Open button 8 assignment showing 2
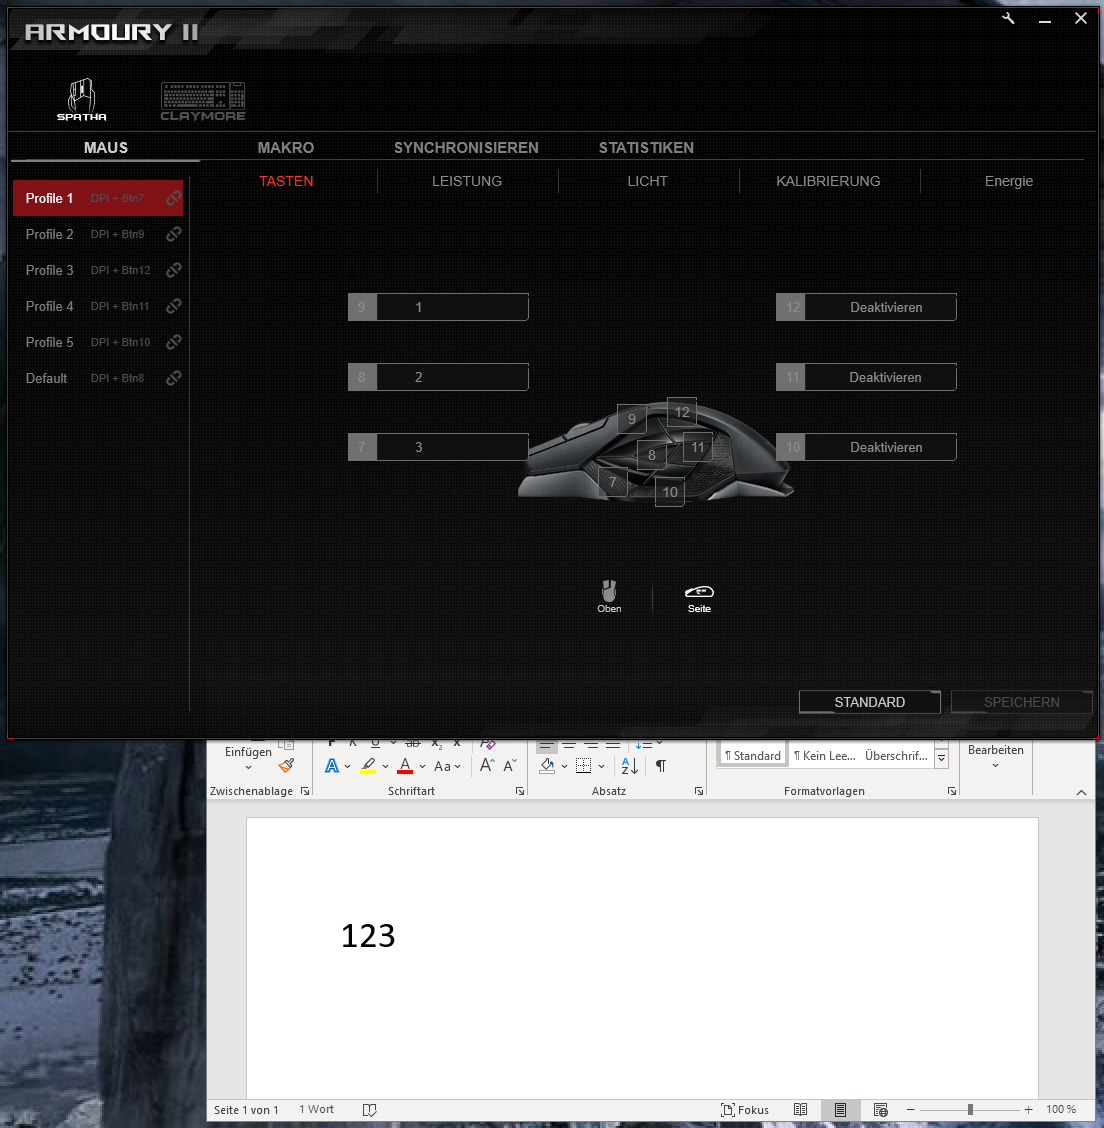The width and height of the screenshot is (1104, 1128). tap(438, 377)
